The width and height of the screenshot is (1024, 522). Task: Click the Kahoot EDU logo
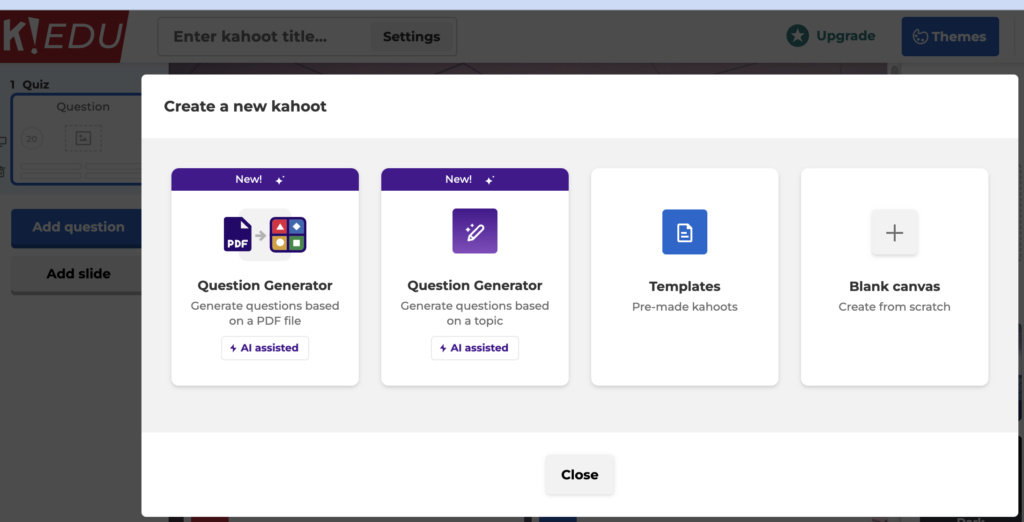pos(62,36)
